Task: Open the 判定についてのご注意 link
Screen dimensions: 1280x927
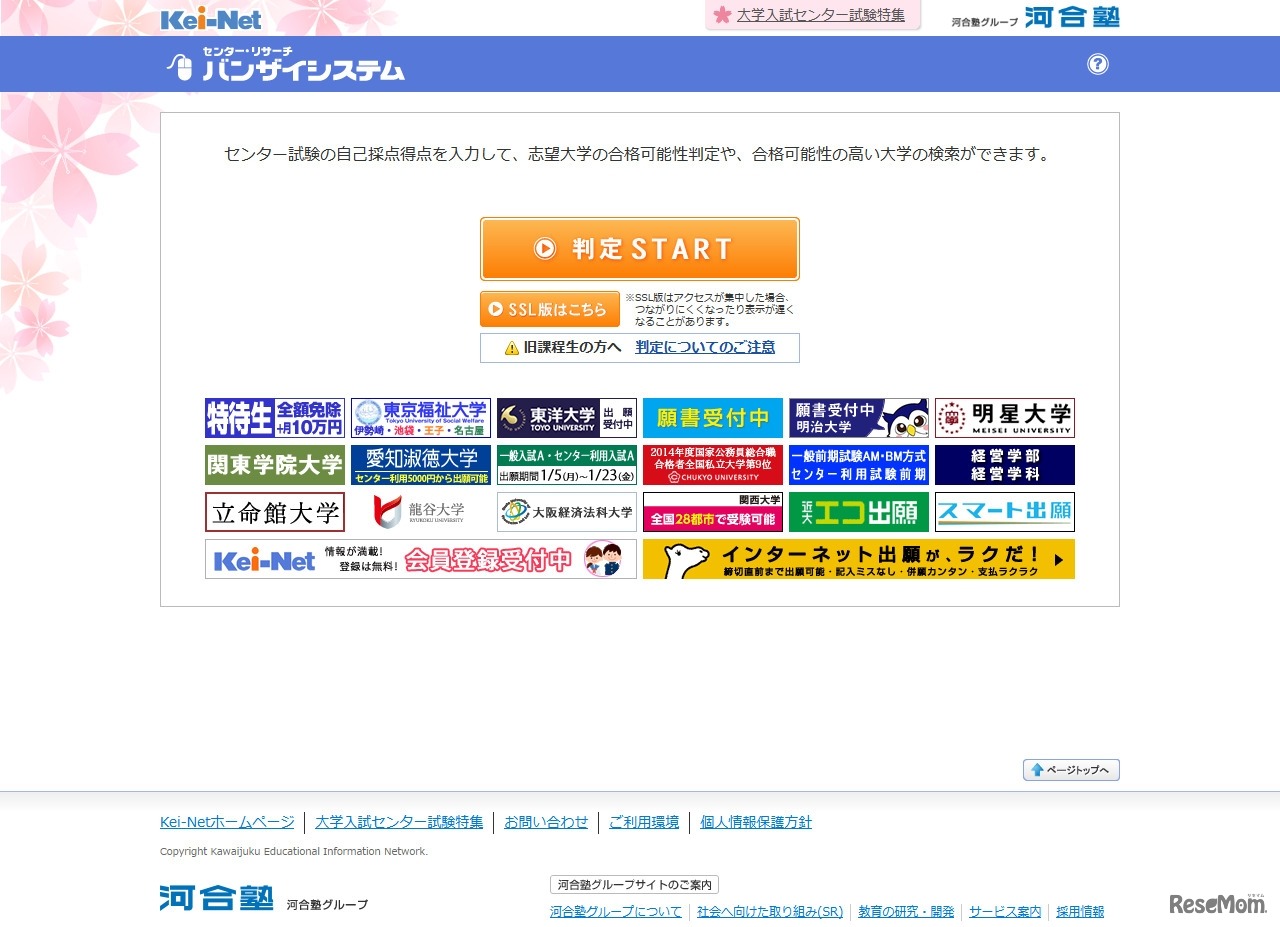Action: (x=703, y=347)
